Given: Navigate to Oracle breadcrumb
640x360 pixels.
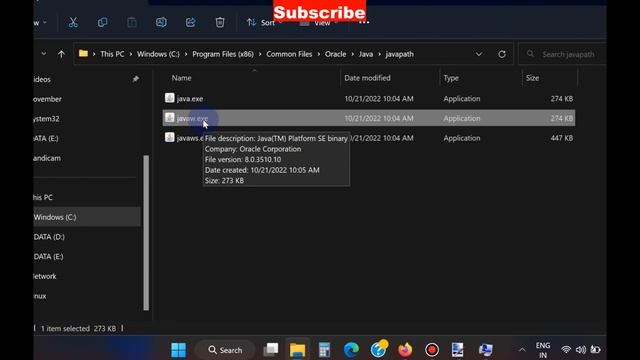Looking at the screenshot, I should point(335,54).
